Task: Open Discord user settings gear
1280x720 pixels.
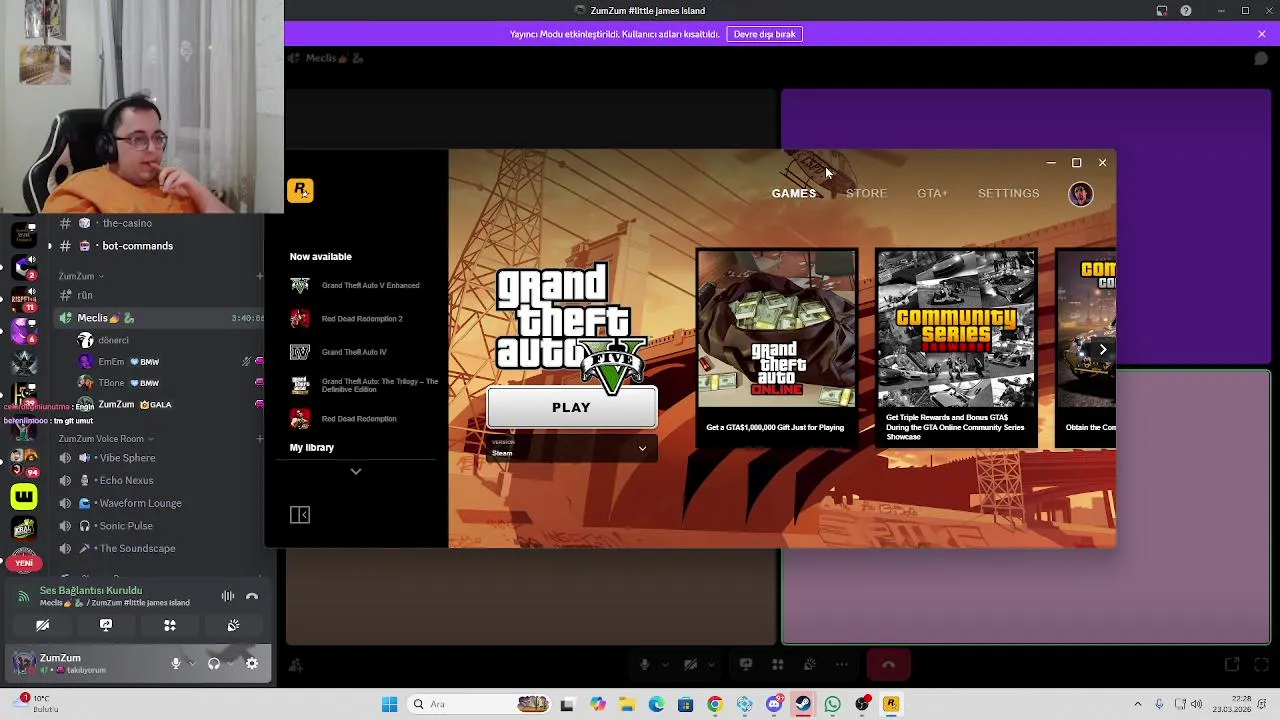Action: click(x=252, y=663)
